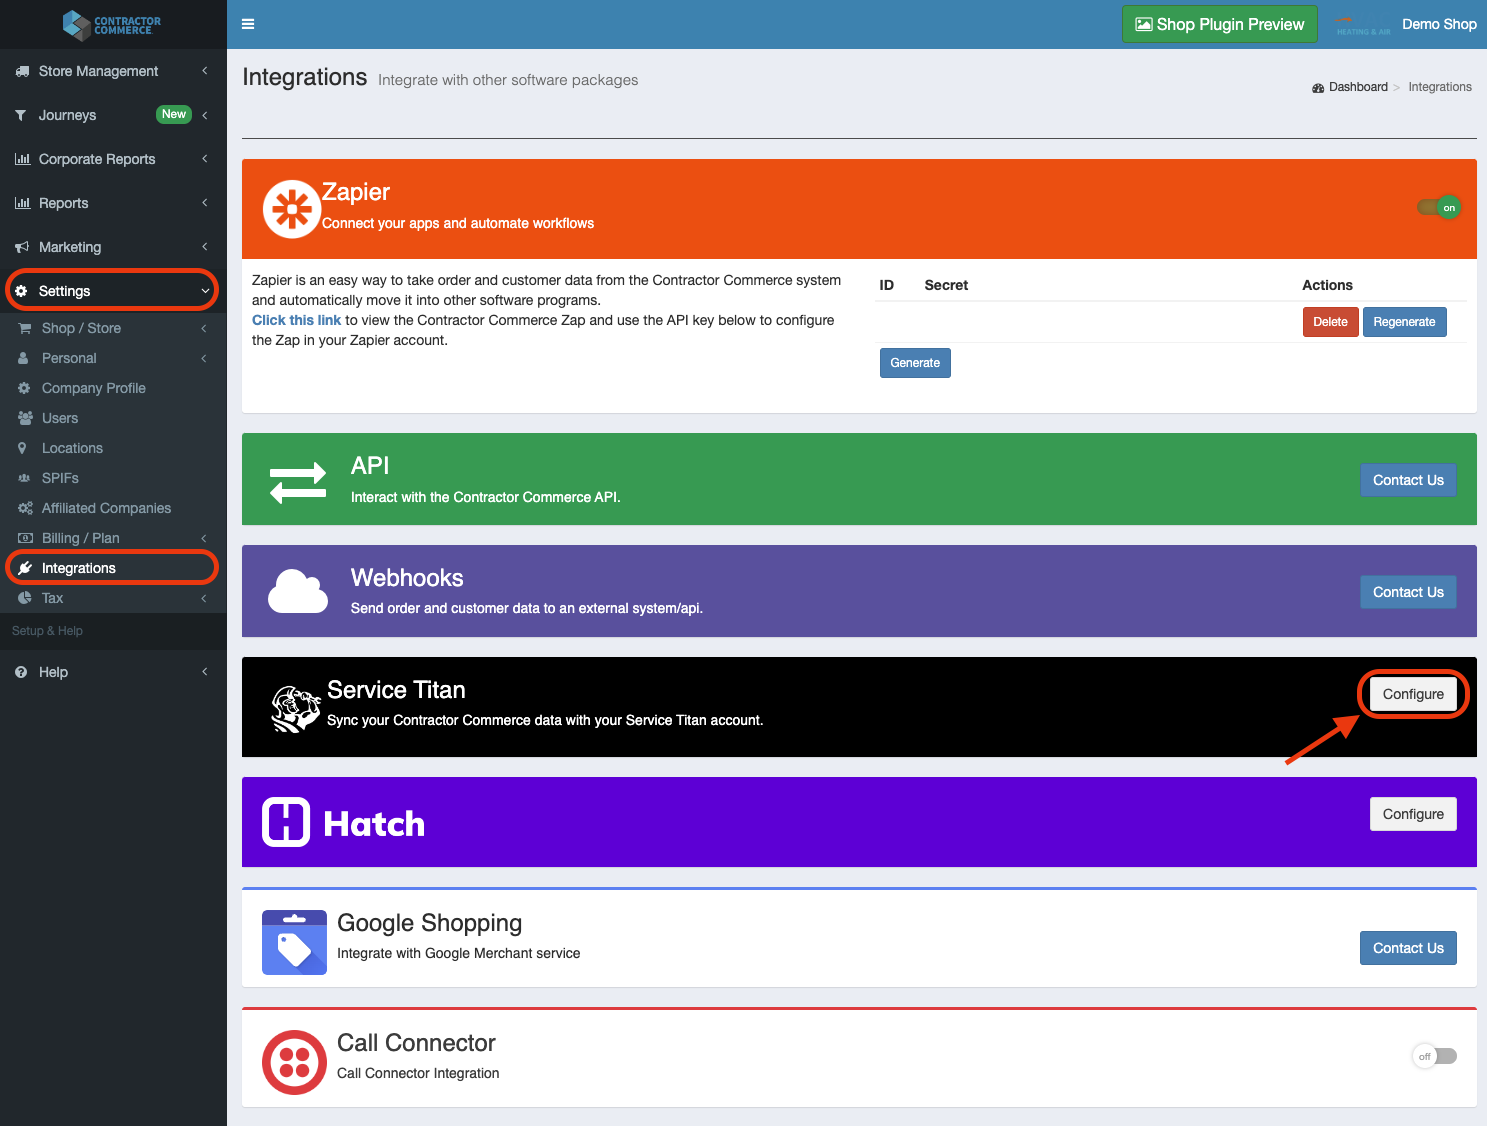The image size is (1487, 1126).
Task: Expand Marketing menu chevron
Action: point(204,247)
